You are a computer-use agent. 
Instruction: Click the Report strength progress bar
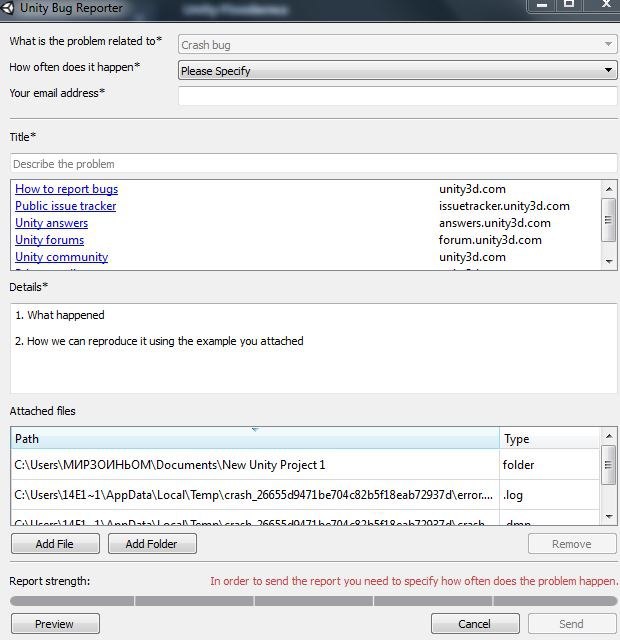pos(313,601)
